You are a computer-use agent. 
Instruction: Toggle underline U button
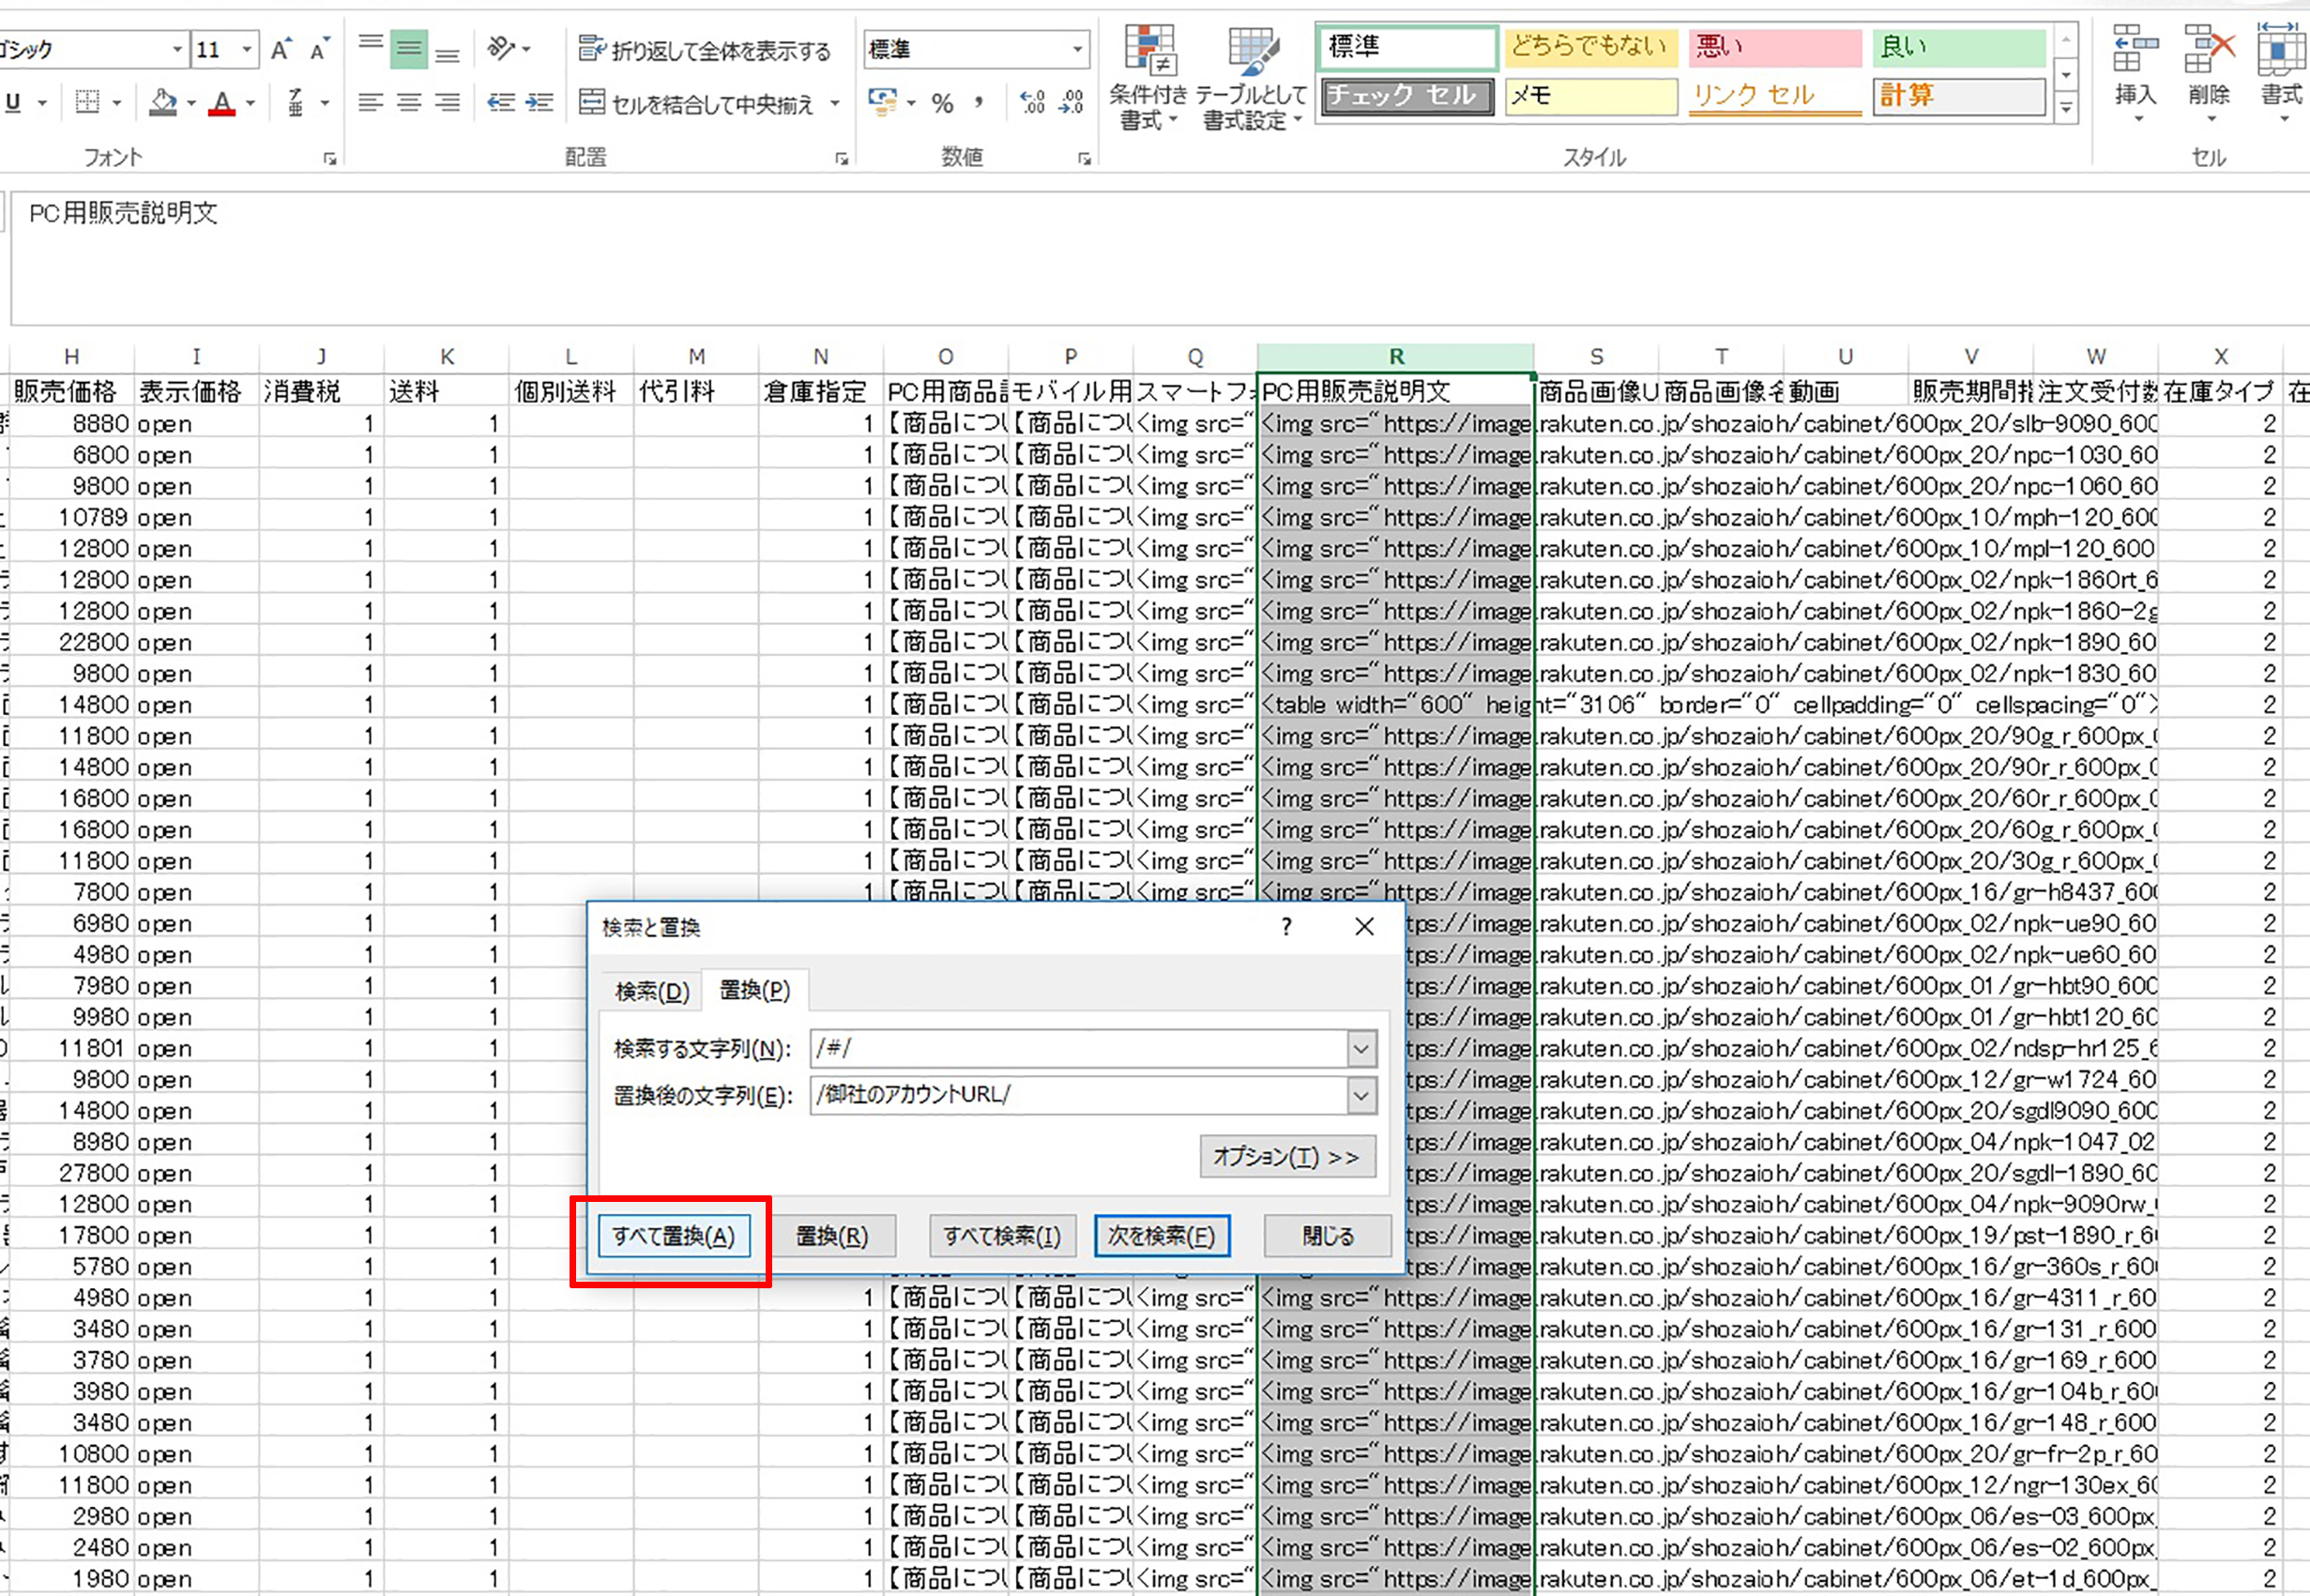click(x=13, y=102)
